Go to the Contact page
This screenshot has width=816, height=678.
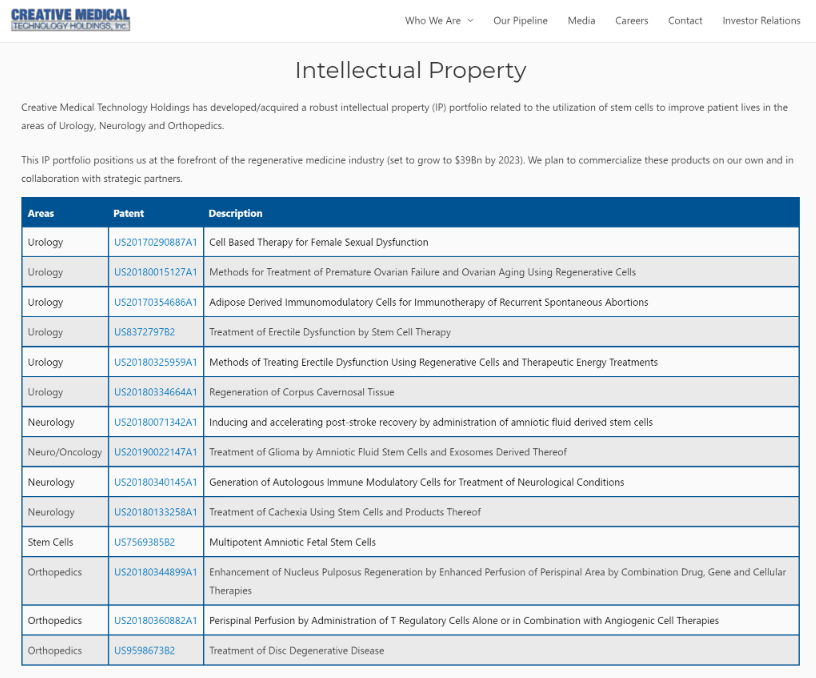(685, 20)
